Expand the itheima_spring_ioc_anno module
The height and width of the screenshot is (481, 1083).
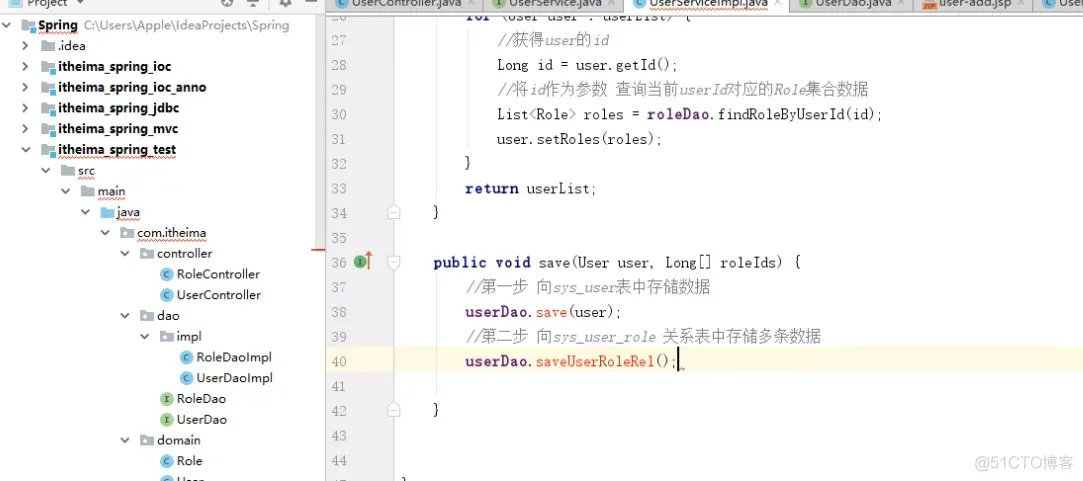point(26,88)
